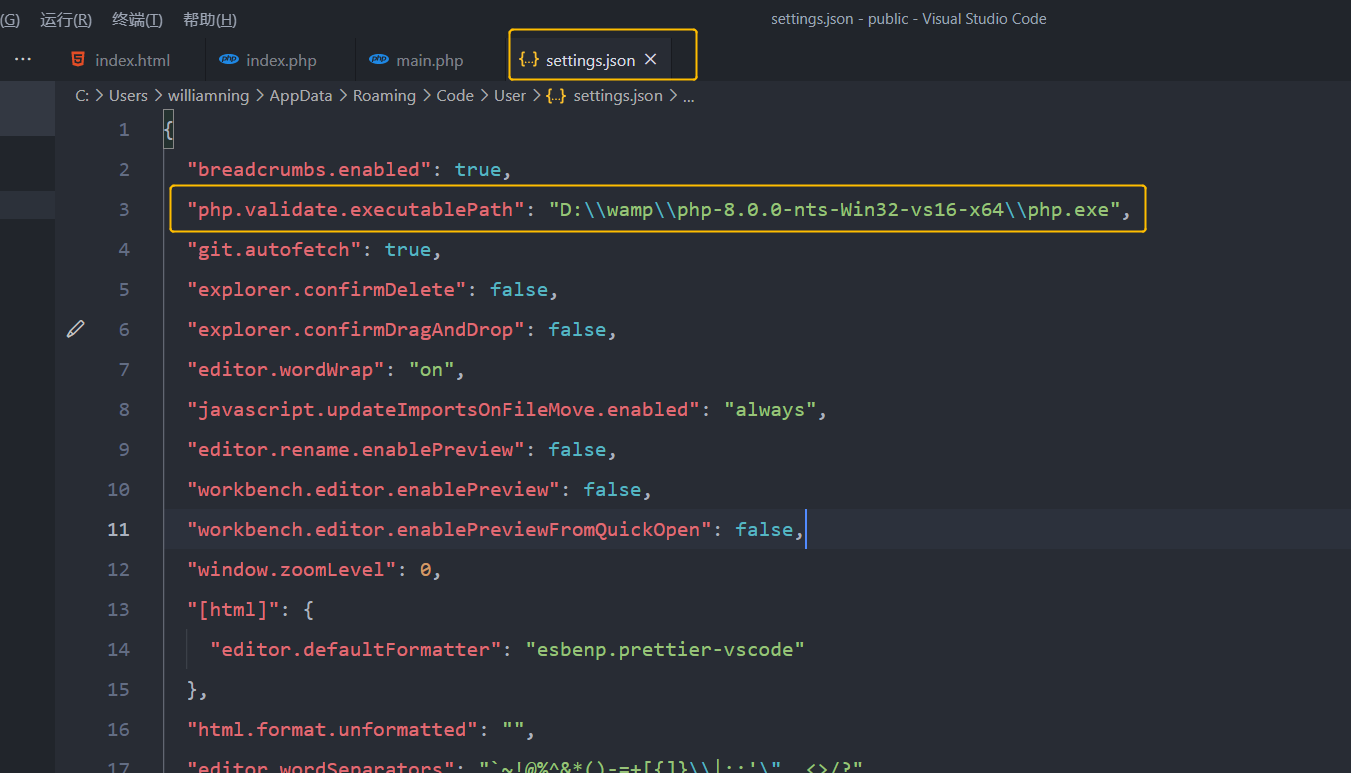Click the JSON braces icon on settings.json tab
1351x773 pixels.
[528, 59]
